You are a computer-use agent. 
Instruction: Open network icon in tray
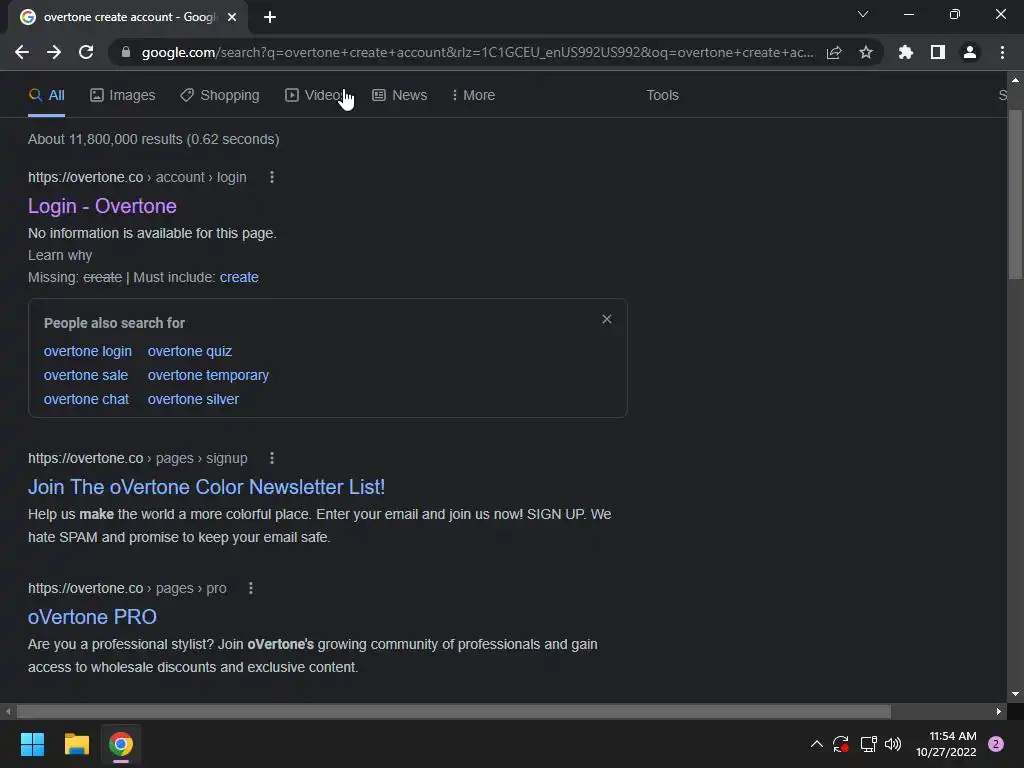click(x=868, y=744)
